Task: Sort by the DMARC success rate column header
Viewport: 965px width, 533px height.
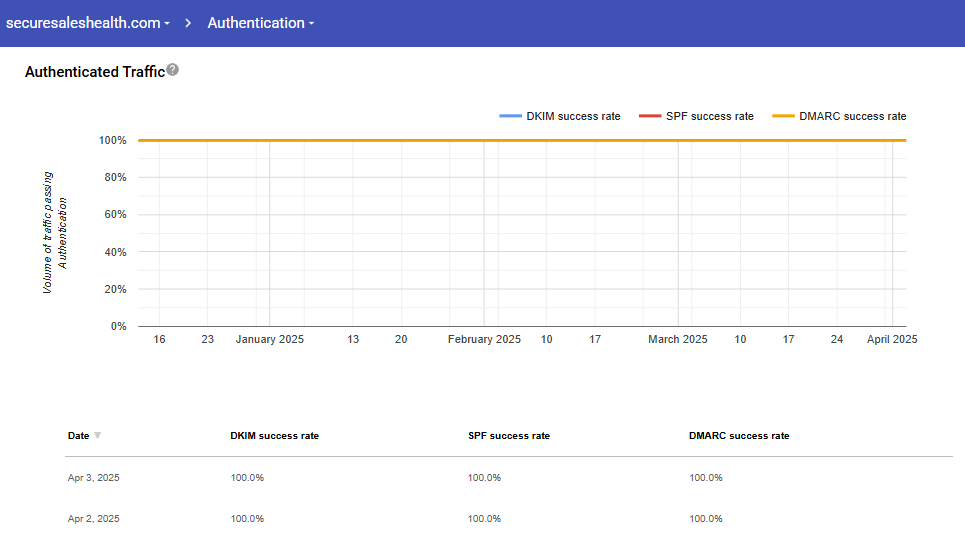Action: 739,436
